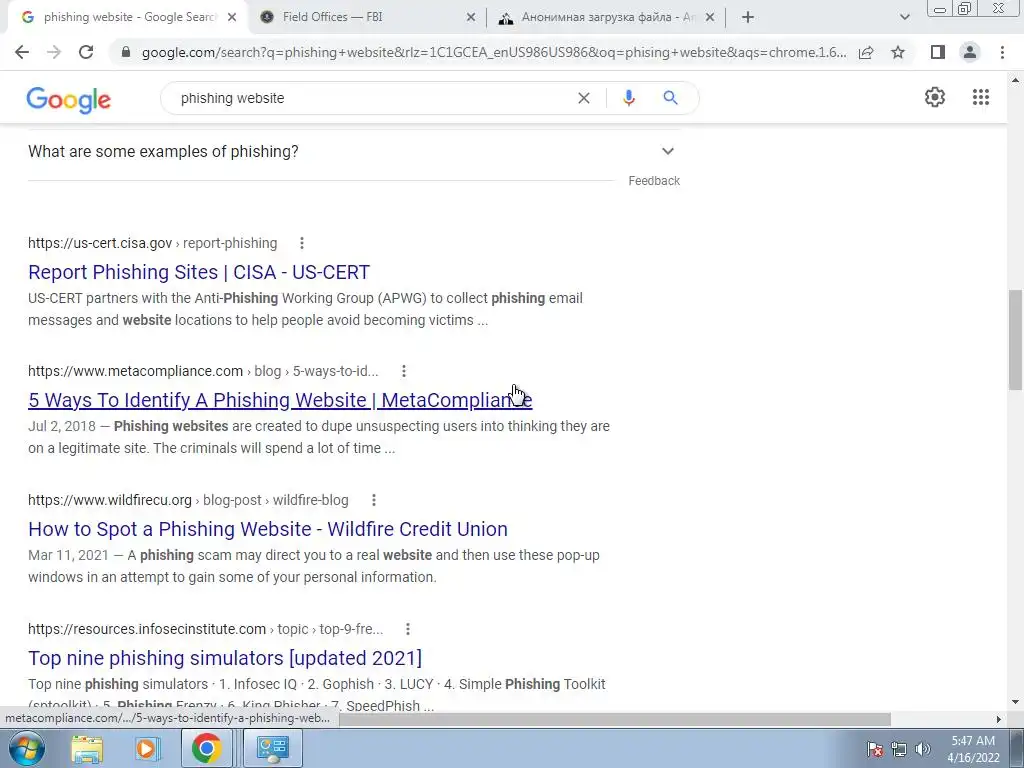1024x768 pixels.
Task: Open the Windows Start menu
Action: 26,748
